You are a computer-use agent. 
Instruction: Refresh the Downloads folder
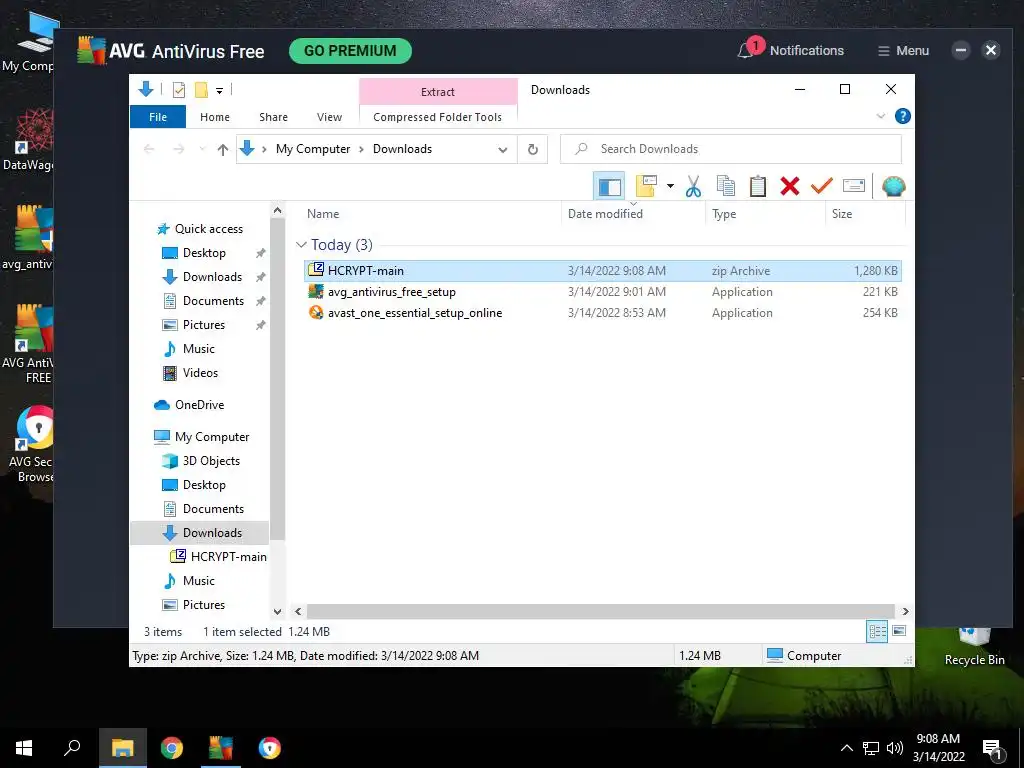(532, 150)
